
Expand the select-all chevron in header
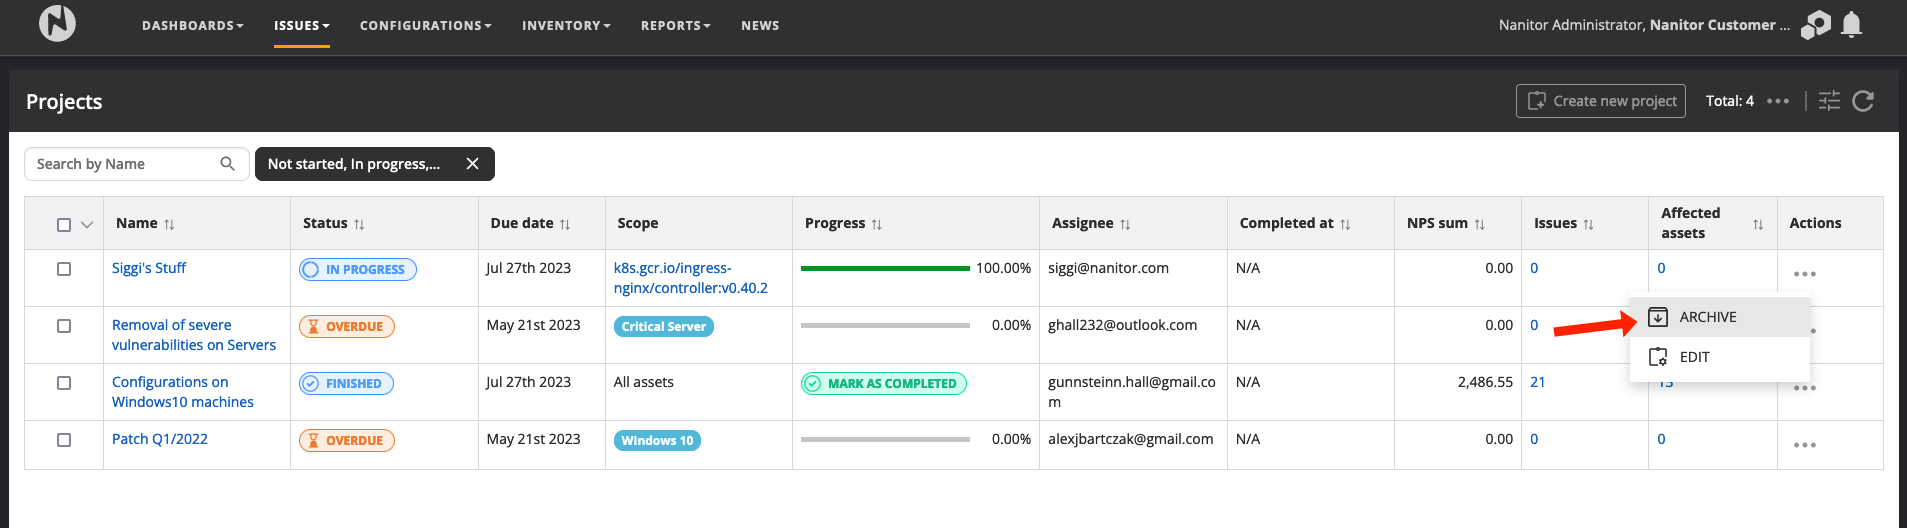[x=87, y=225]
